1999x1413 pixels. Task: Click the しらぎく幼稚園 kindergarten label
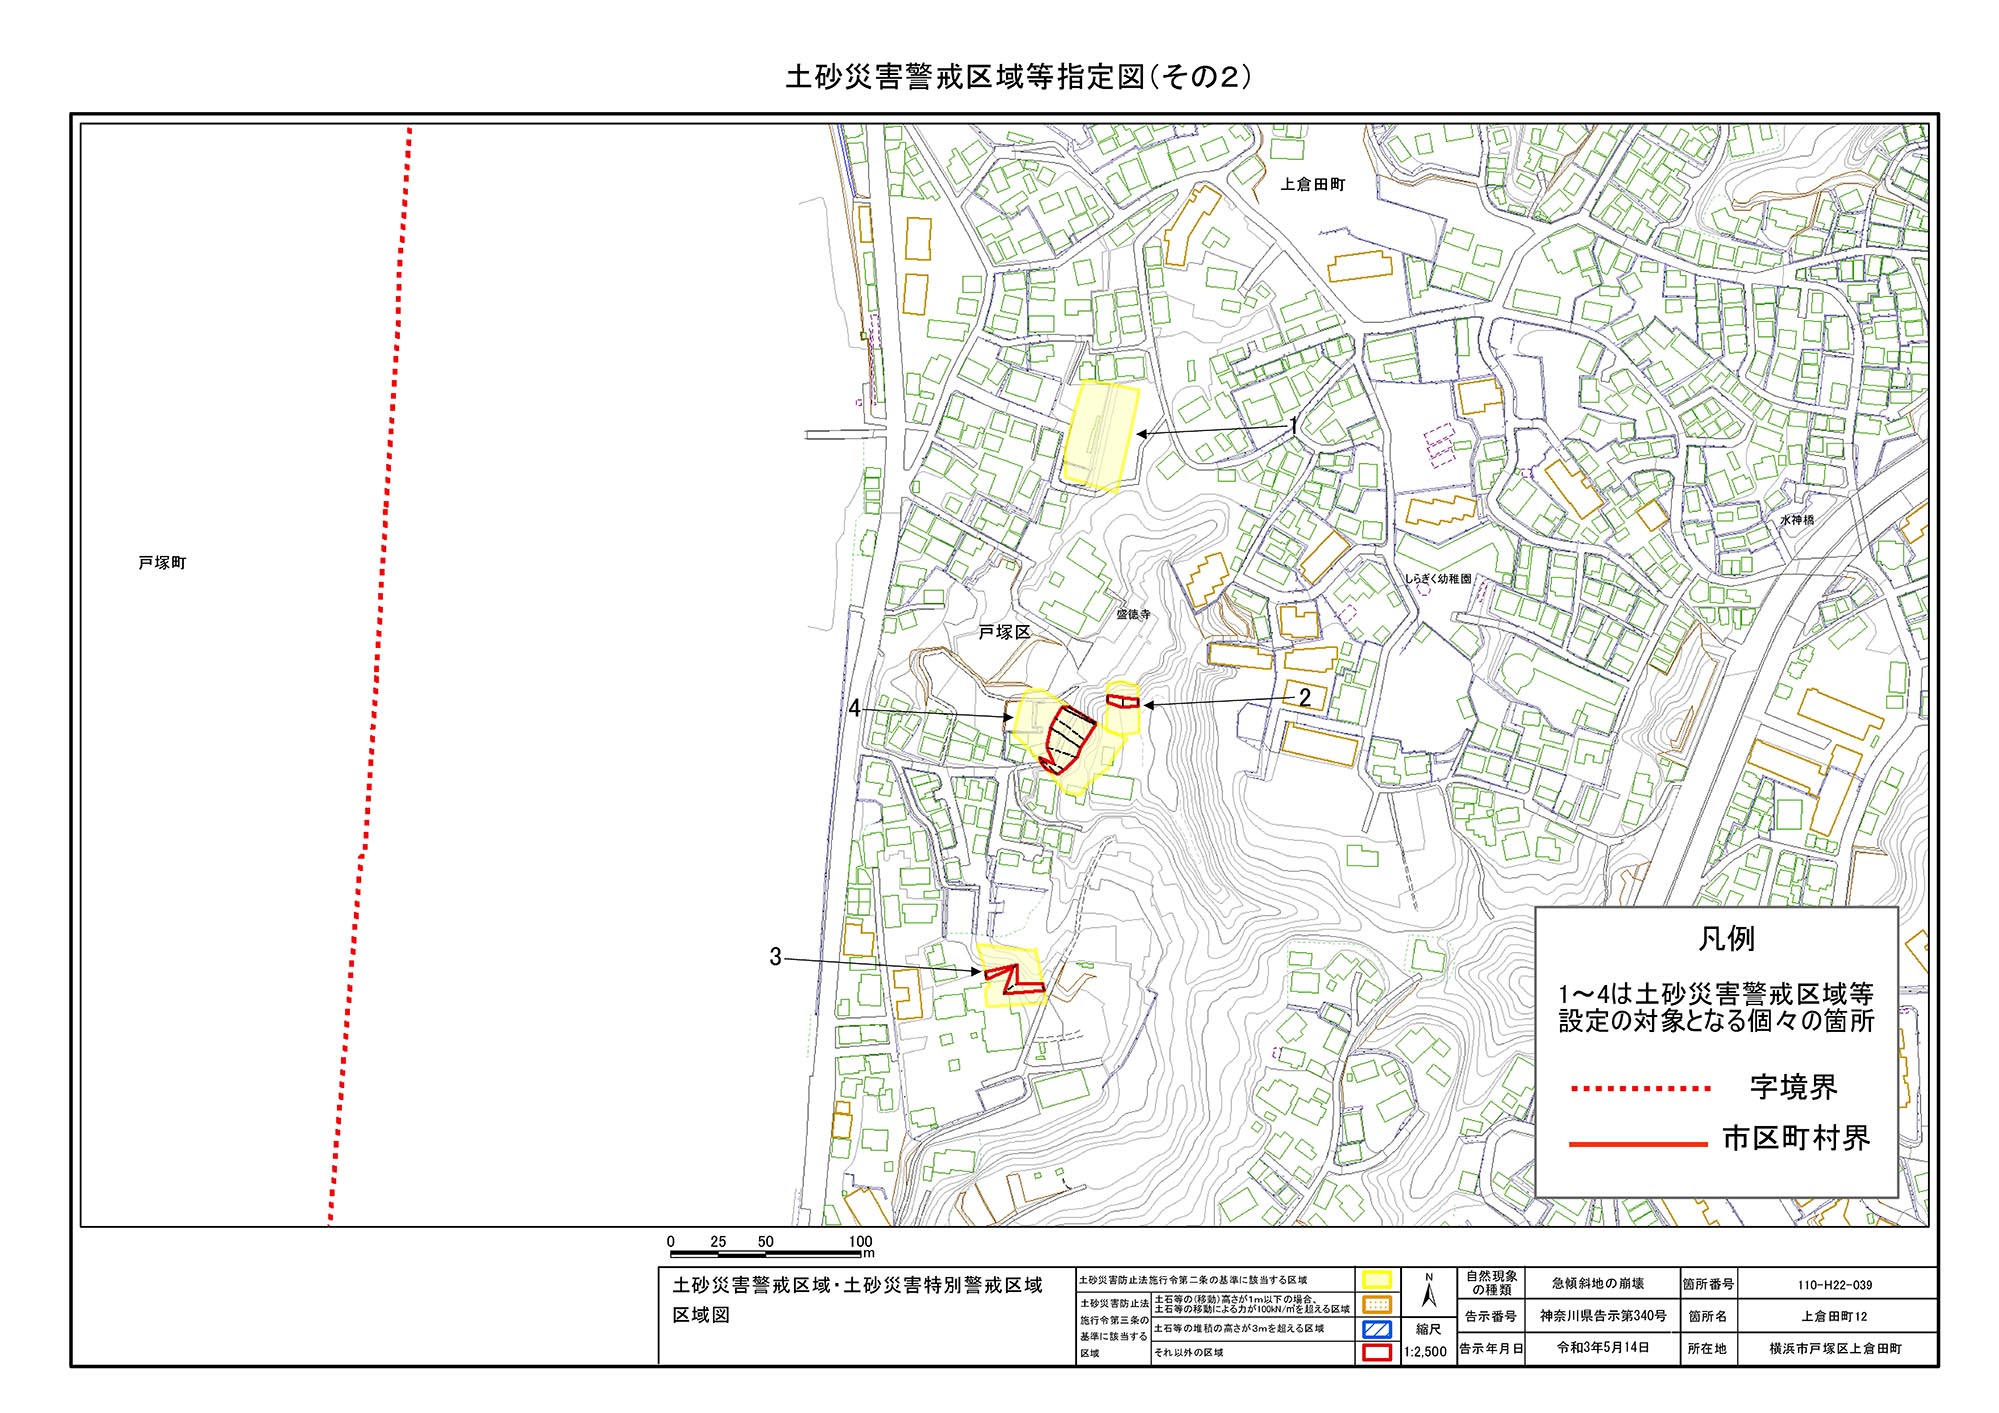coord(1438,579)
